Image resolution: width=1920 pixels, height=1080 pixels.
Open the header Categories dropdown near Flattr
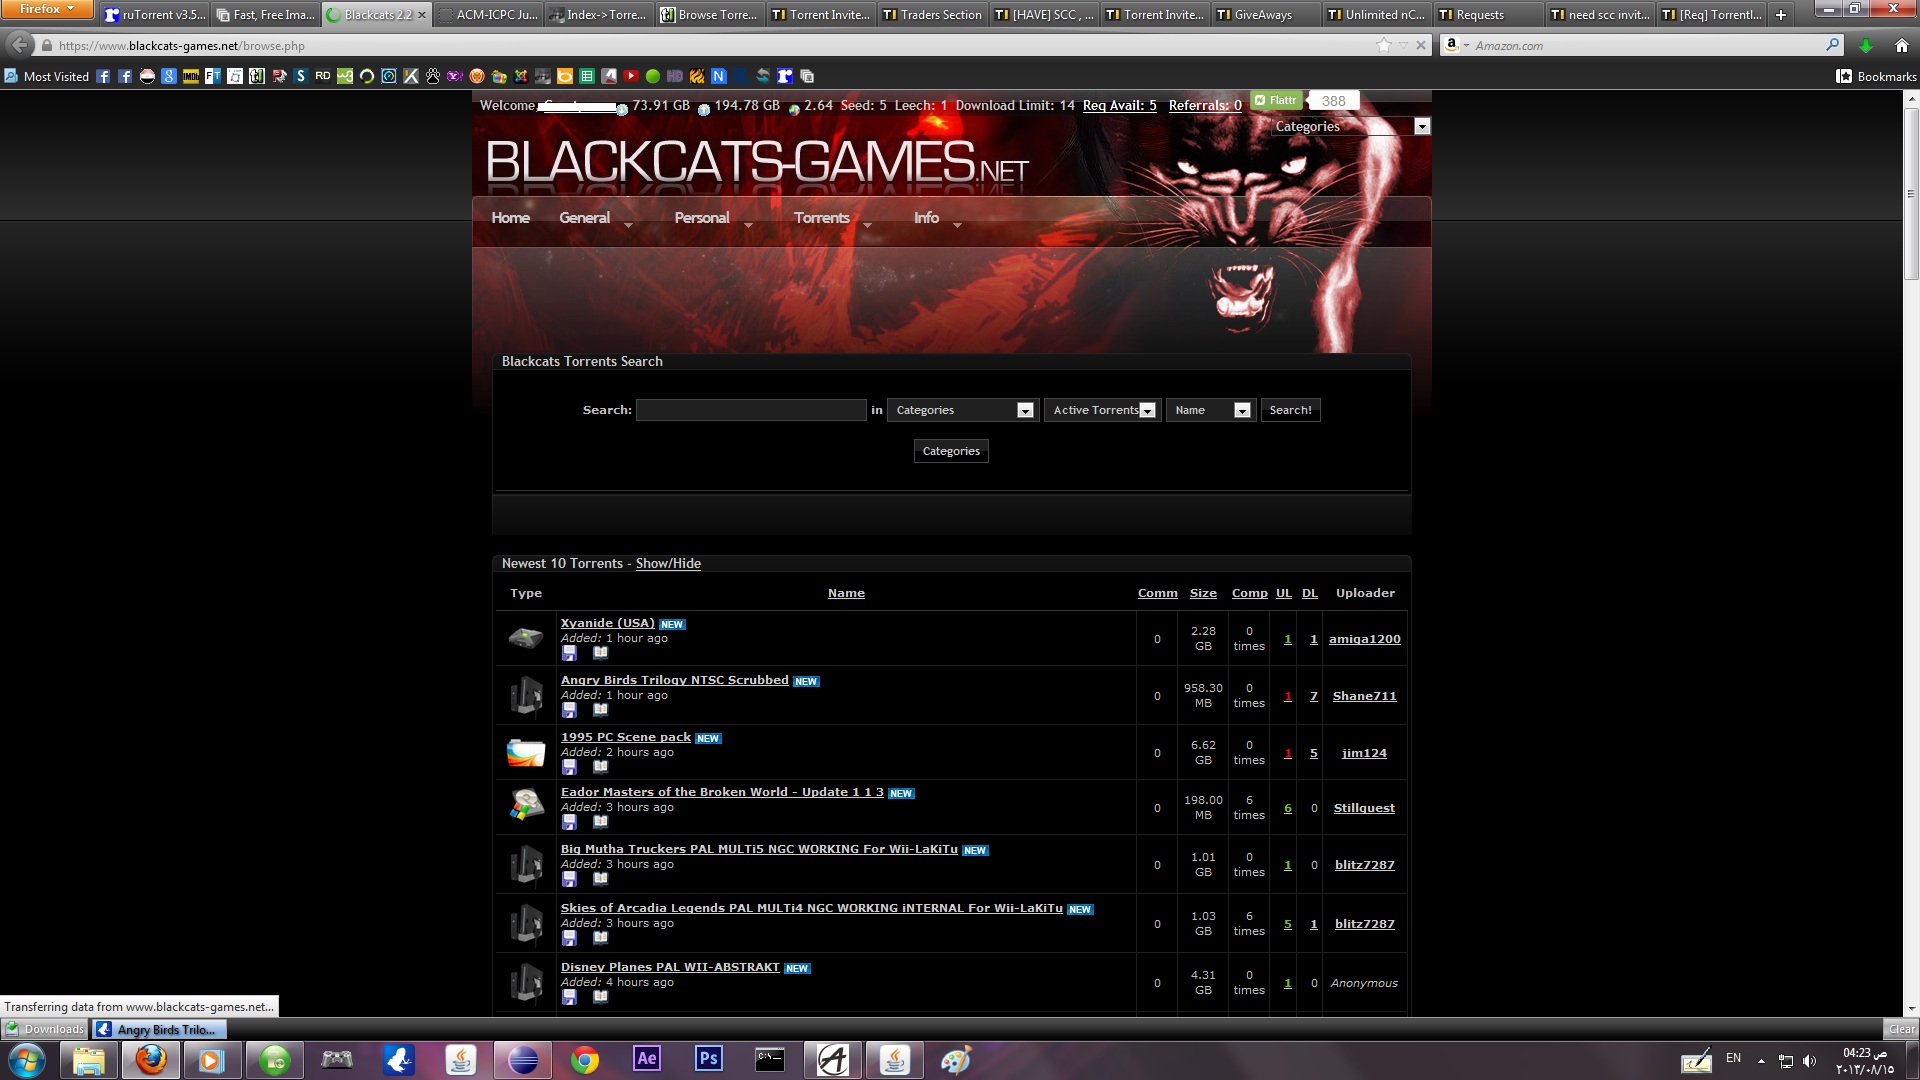(1352, 126)
